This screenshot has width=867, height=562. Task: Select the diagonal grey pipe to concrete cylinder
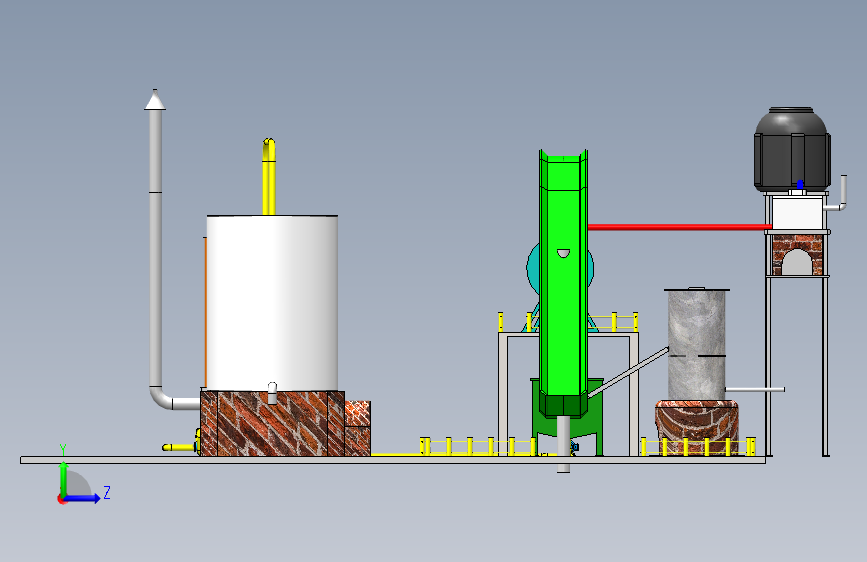(628, 372)
